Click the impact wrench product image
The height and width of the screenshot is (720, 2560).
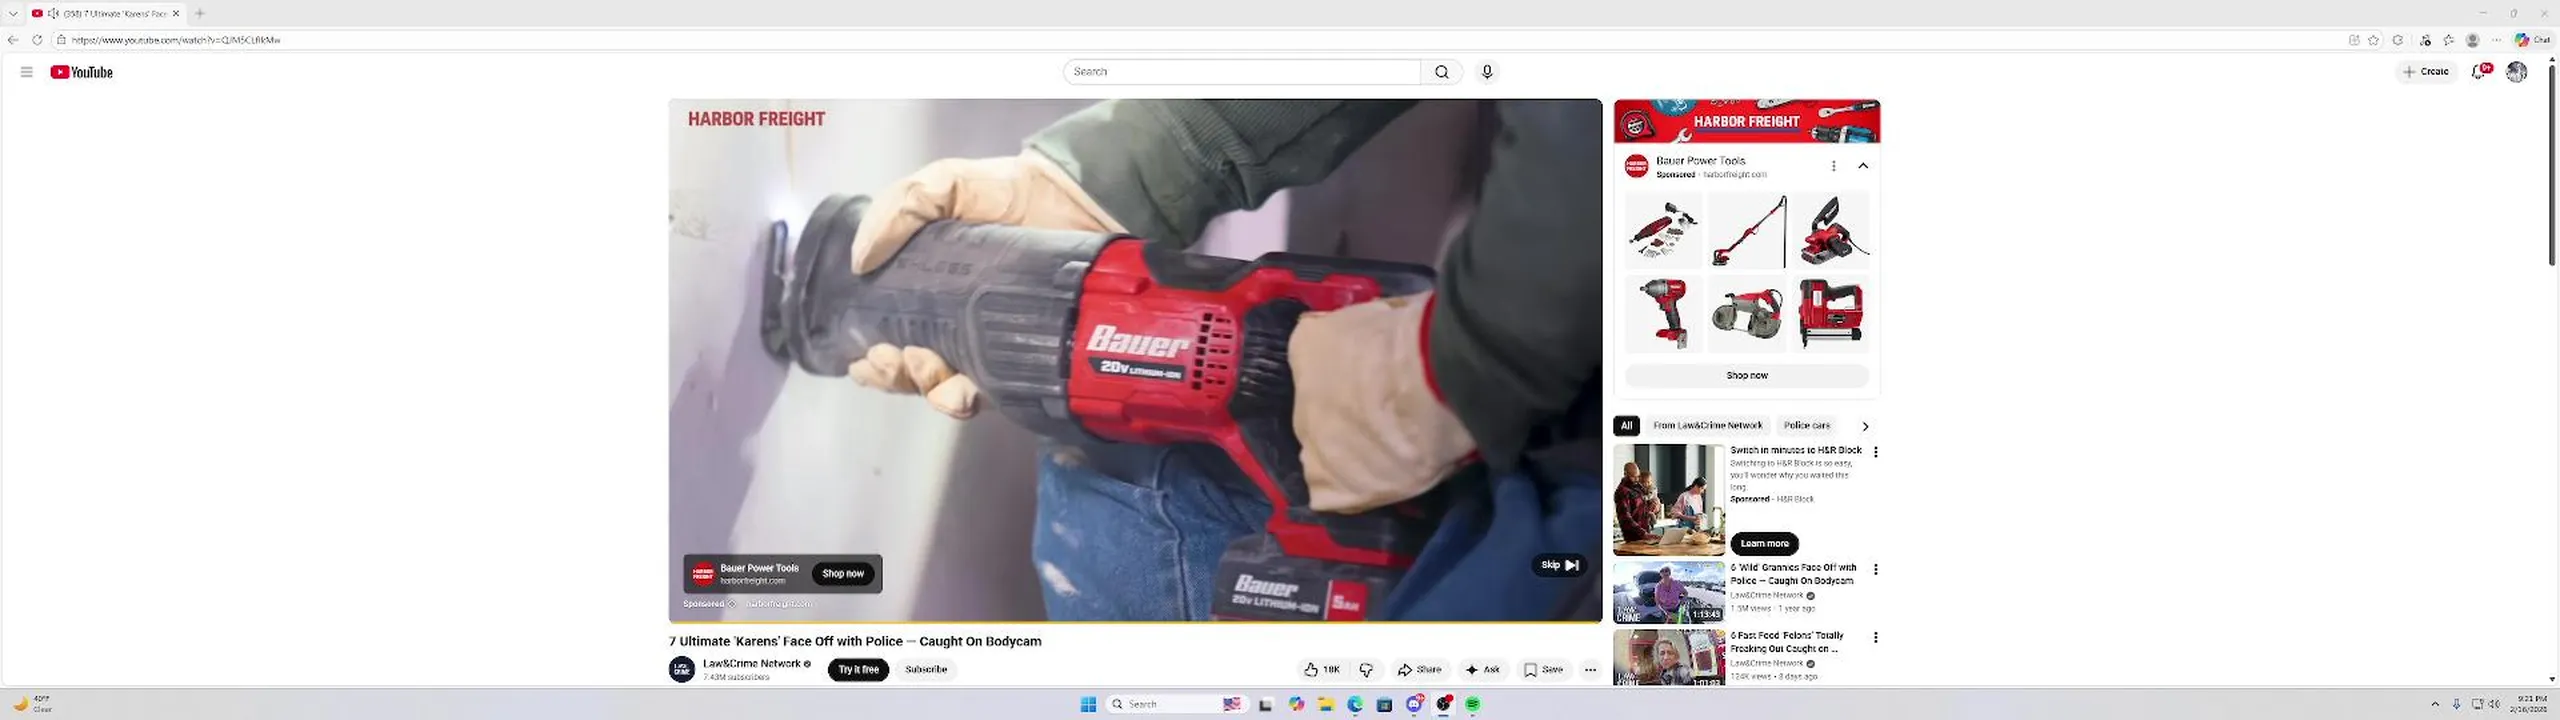point(1663,314)
